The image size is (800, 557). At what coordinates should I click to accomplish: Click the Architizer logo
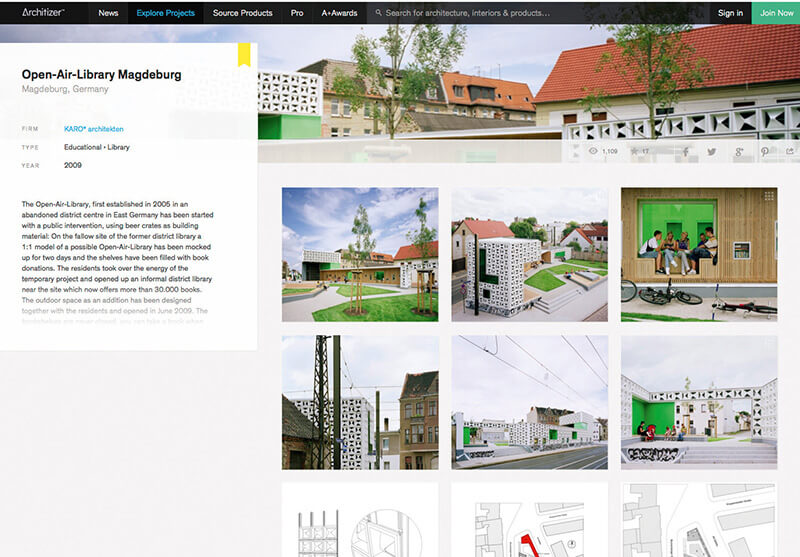coord(43,12)
